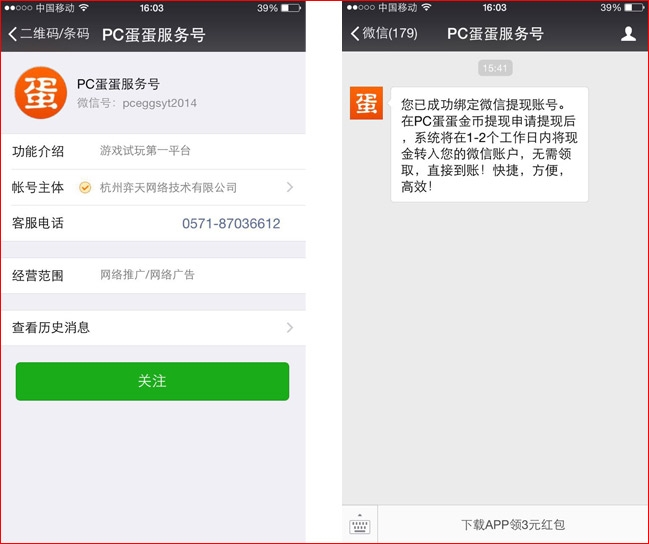Switch to keyboard input icon
Screen dimensions: 649x544
[x=360, y=525]
